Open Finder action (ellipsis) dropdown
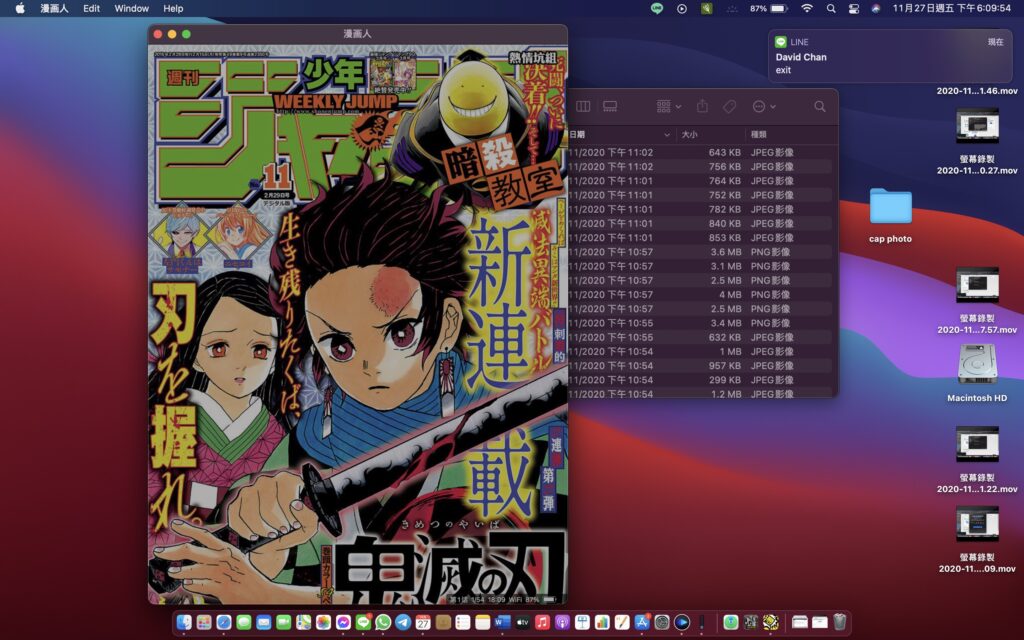 pos(763,106)
